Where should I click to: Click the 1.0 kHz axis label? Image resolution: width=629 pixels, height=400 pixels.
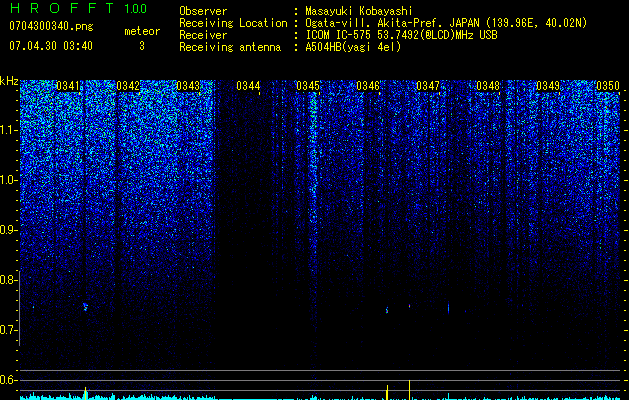pos(8,180)
